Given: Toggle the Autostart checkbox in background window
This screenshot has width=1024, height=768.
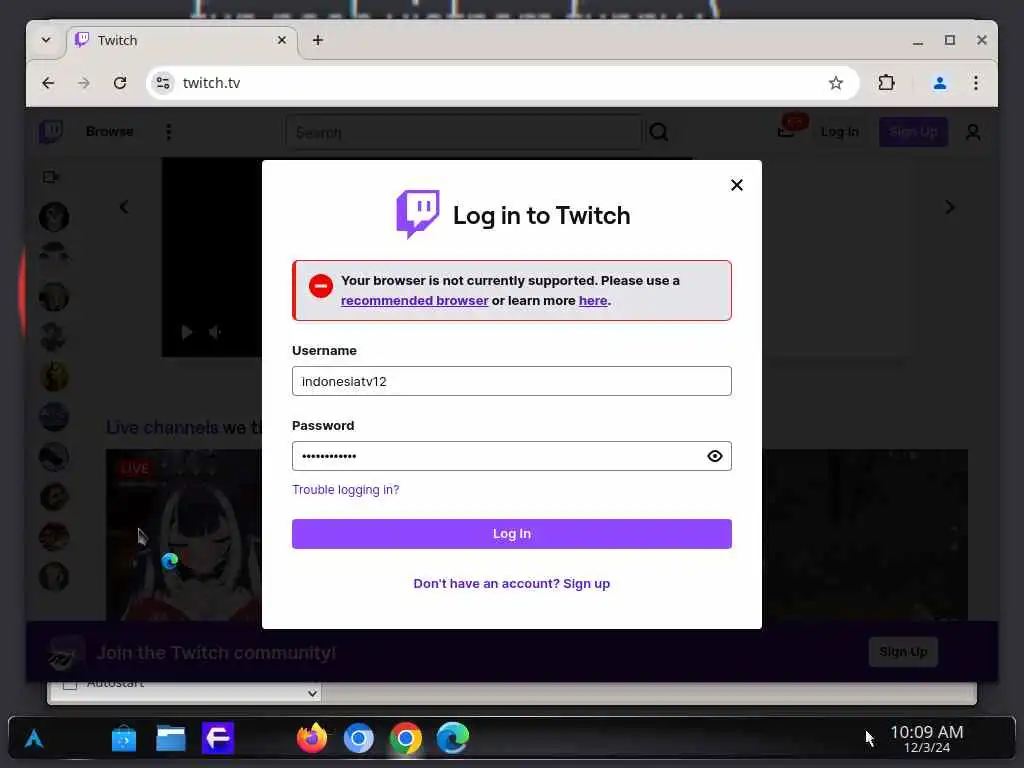Looking at the screenshot, I should pos(70,686).
